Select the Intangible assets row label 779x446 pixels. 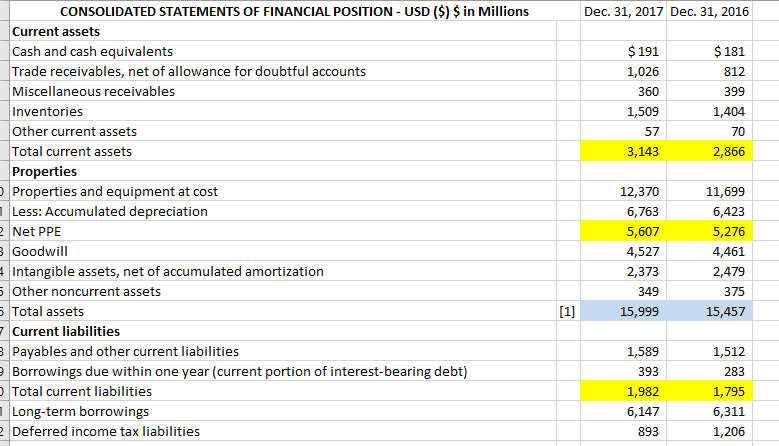pyautogui.click(x=168, y=271)
